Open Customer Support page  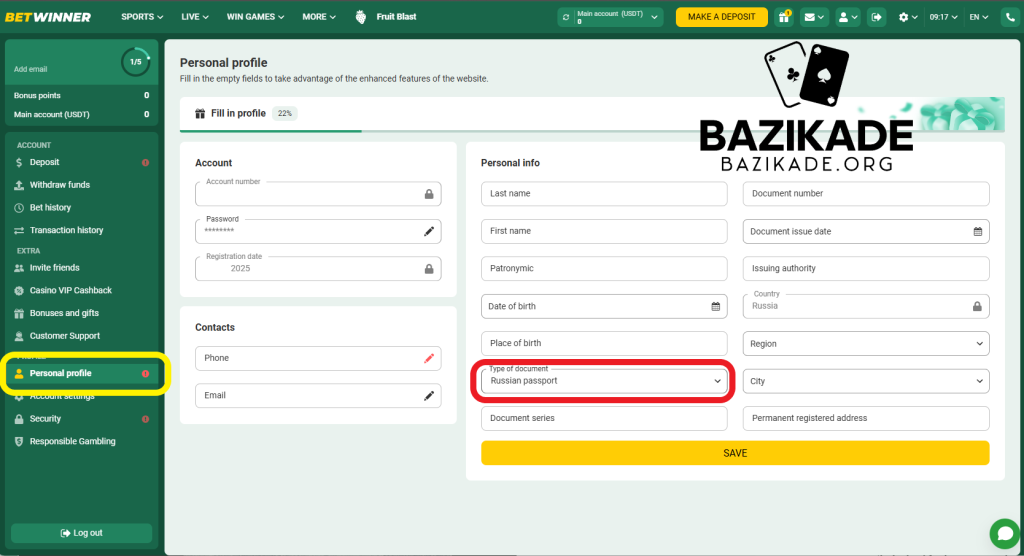click(x=81, y=336)
